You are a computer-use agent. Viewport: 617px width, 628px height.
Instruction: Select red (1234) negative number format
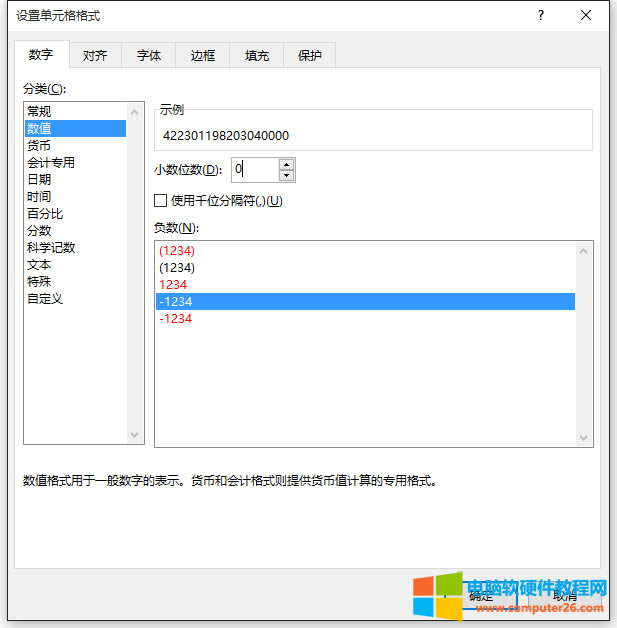coord(177,251)
